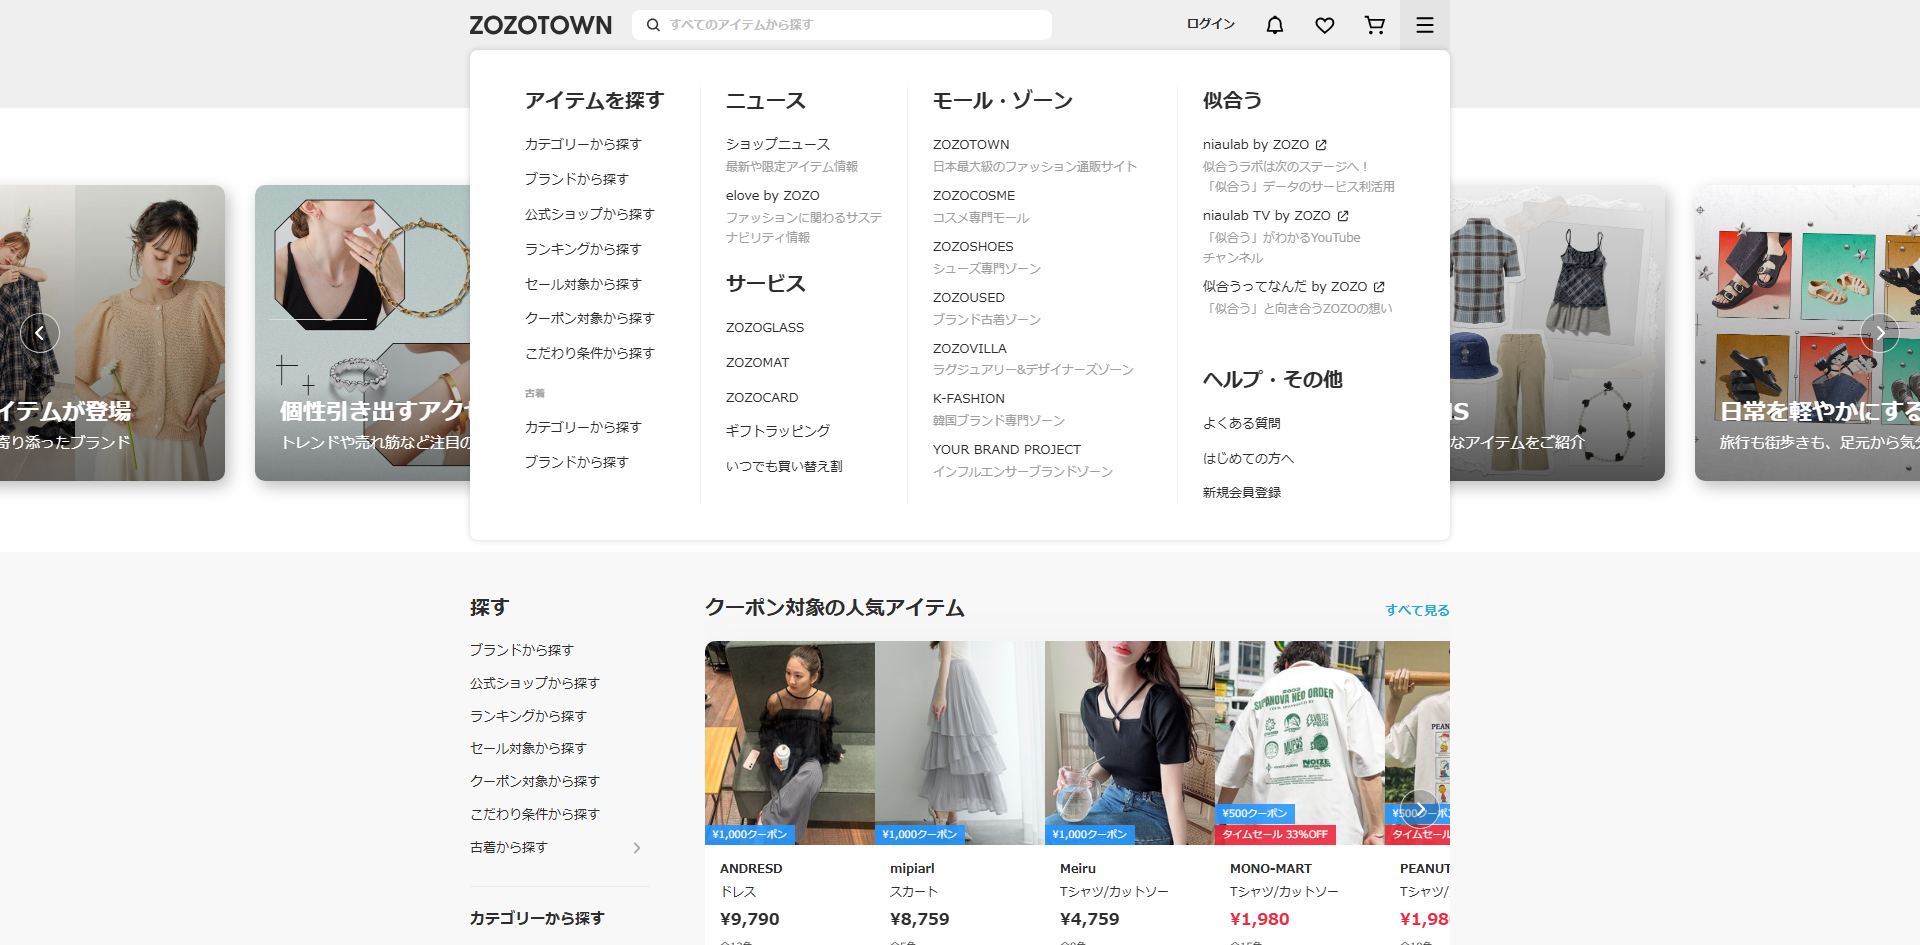Image resolution: width=1920 pixels, height=945 pixels.
Task: Click sidebar クーポン対象から探す link
Action: click(x=535, y=781)
